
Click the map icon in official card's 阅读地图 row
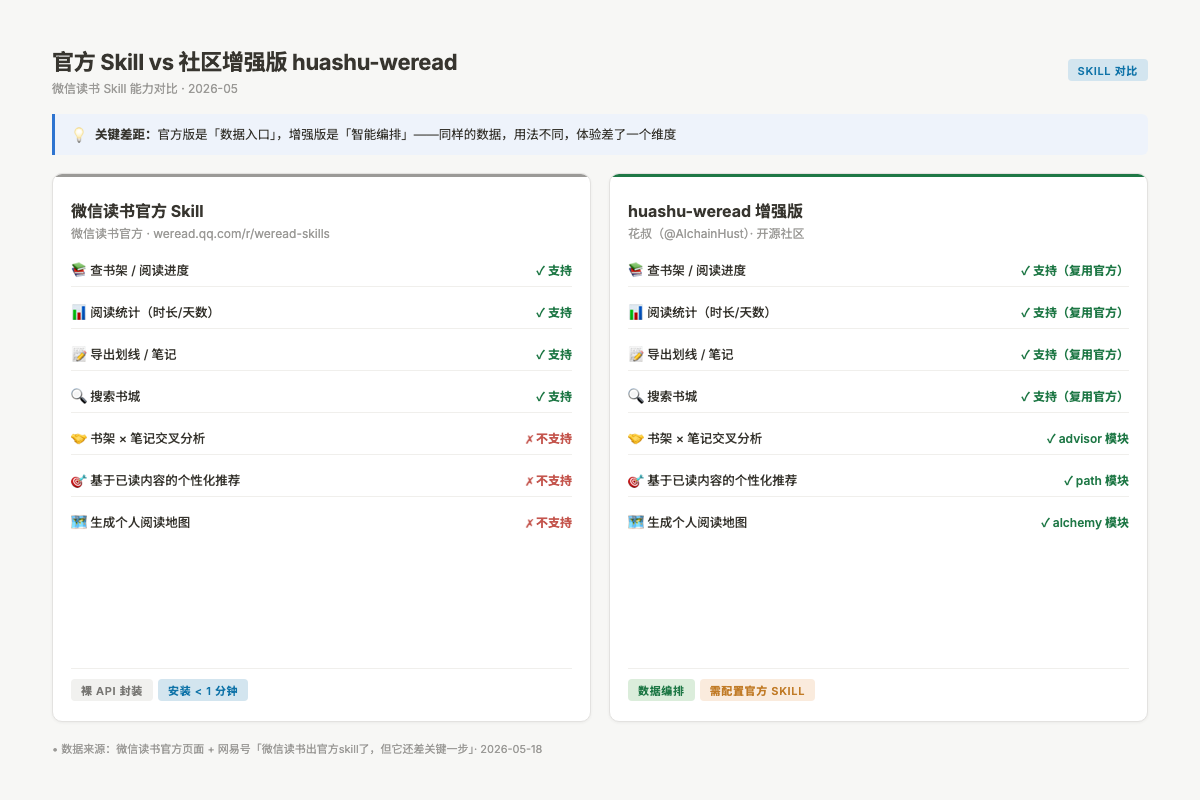79,522
